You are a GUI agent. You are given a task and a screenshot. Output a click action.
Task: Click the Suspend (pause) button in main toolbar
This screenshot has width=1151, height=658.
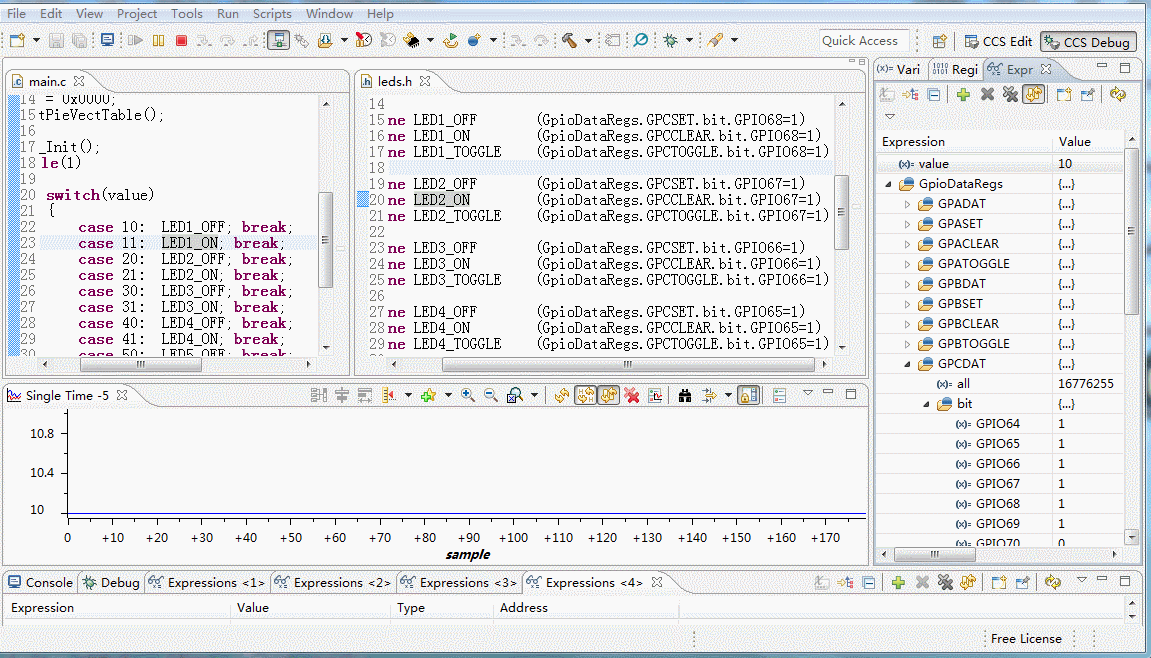point(158,40)
